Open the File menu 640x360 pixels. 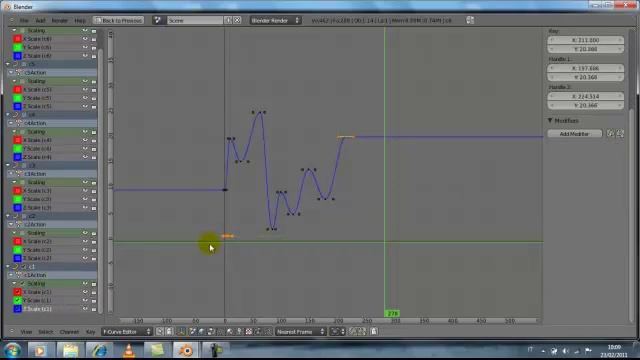24,20
